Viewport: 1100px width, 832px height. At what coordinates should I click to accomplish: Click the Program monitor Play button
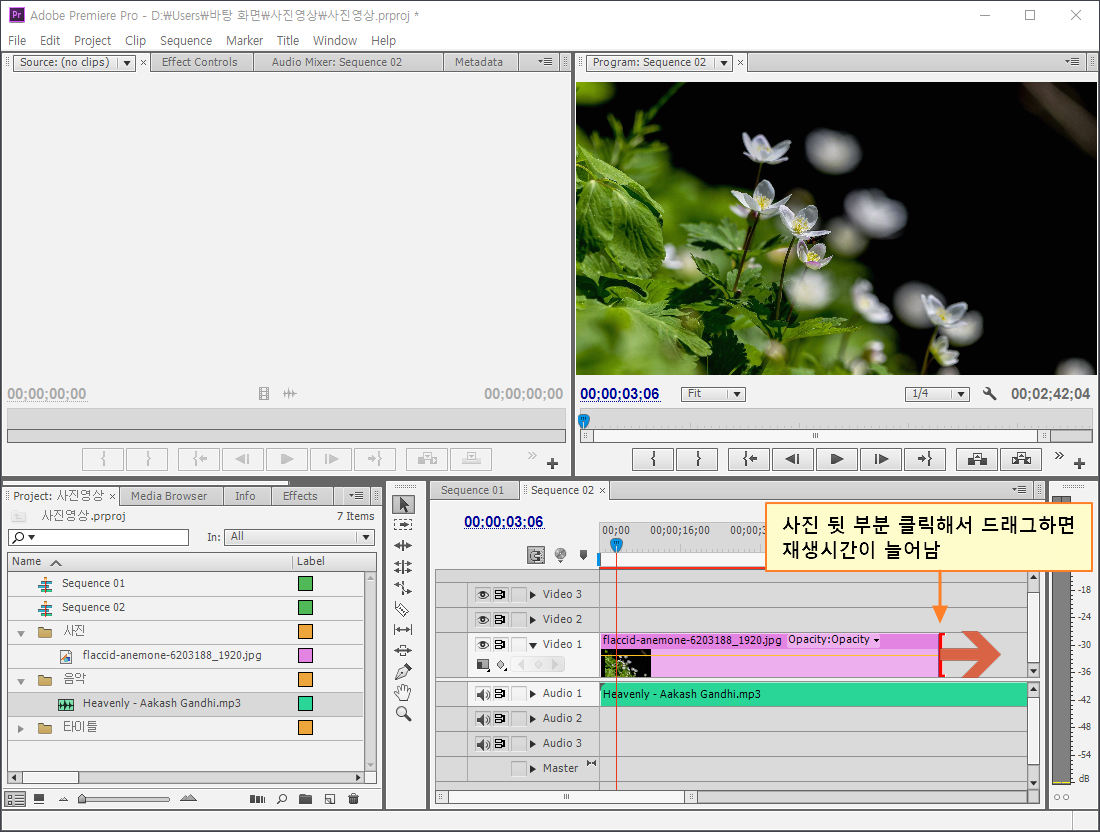point(837,459)
